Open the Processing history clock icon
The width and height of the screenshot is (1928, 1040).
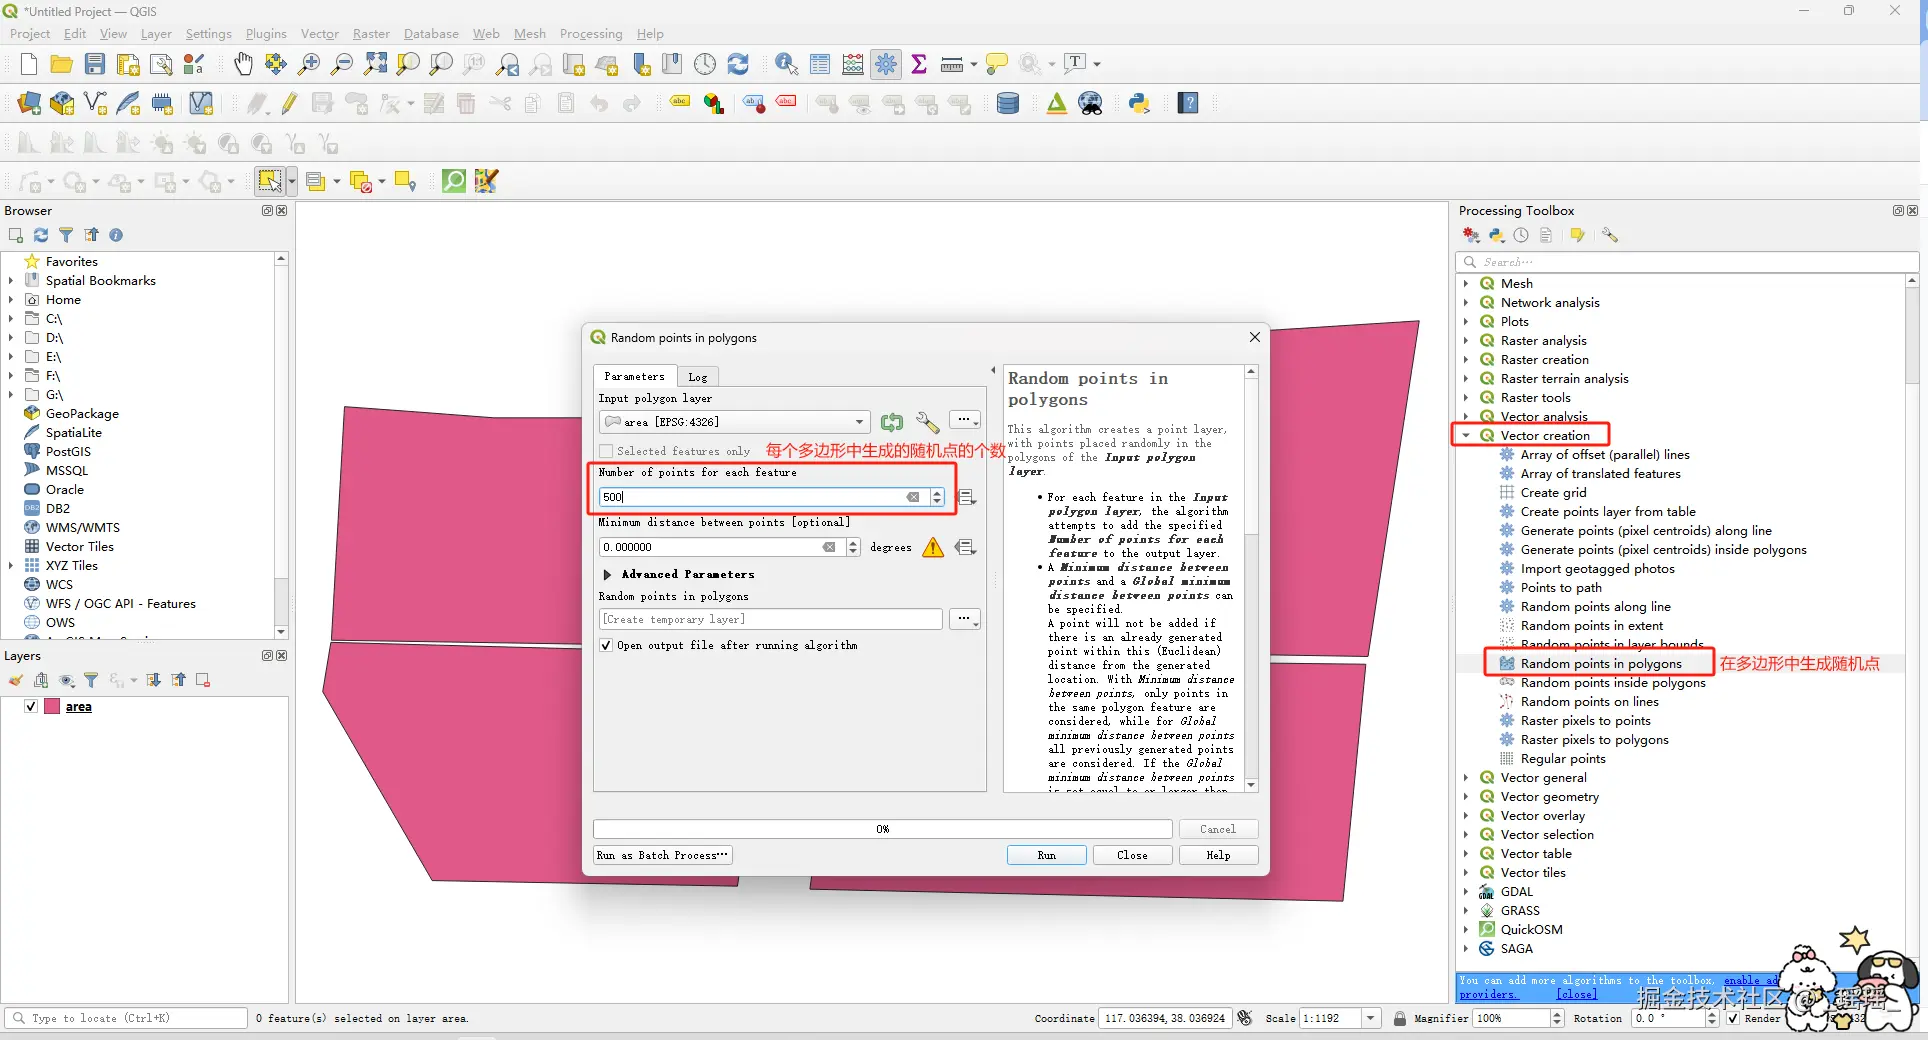[x=1521, y=235]
